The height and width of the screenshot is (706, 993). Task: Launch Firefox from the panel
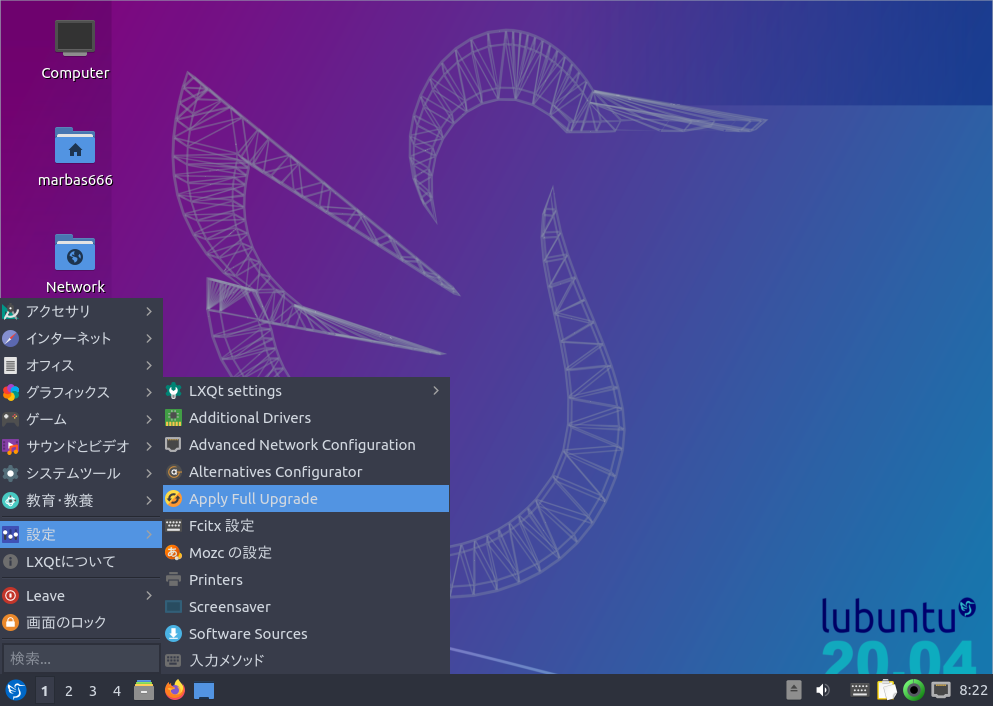tap(175, 690)
